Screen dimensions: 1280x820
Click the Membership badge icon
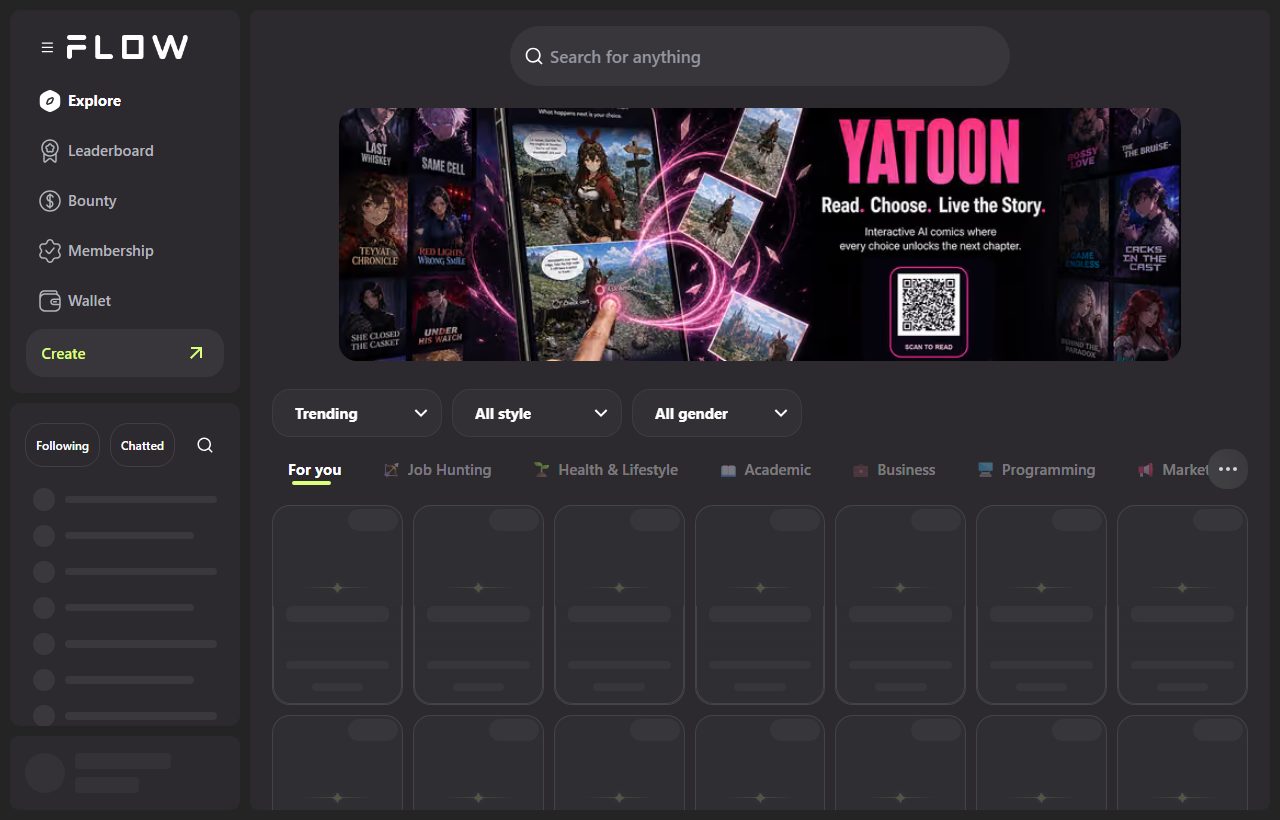coord(50,251)
